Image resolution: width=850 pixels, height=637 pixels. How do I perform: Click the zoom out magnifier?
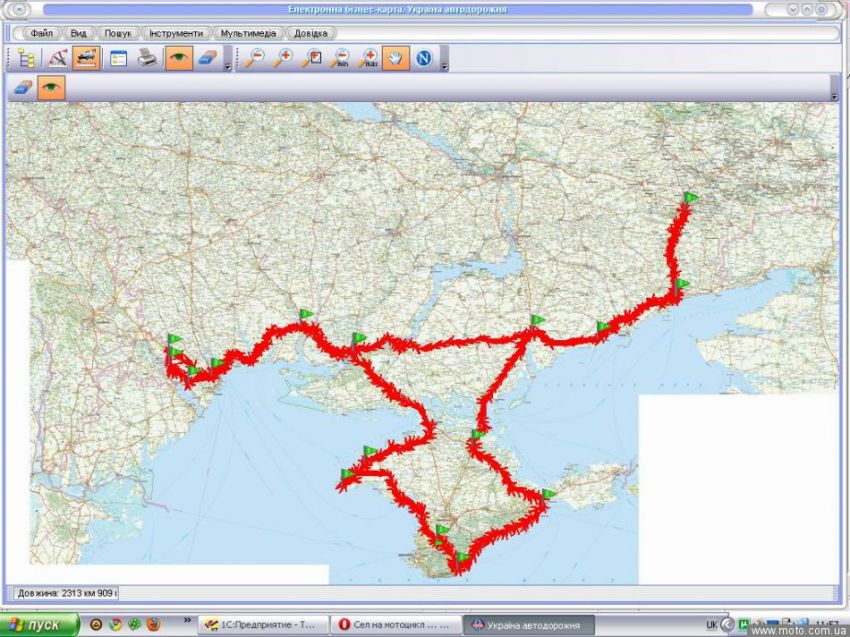click(x=255, y=58)
